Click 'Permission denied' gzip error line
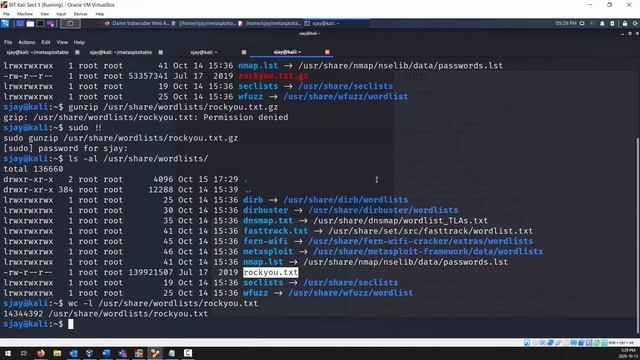Viewport: 640px width, 360px height. pos(146,118)
